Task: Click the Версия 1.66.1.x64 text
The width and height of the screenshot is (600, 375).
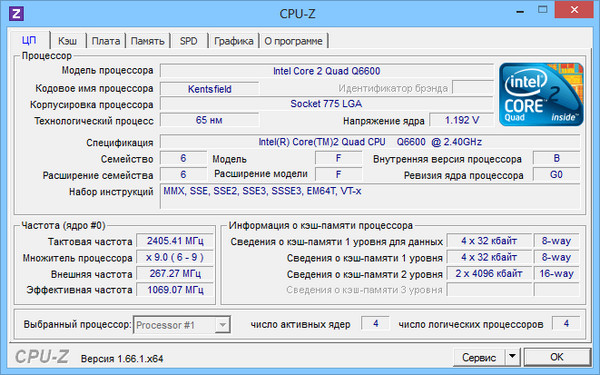Action: pos(122,359)
